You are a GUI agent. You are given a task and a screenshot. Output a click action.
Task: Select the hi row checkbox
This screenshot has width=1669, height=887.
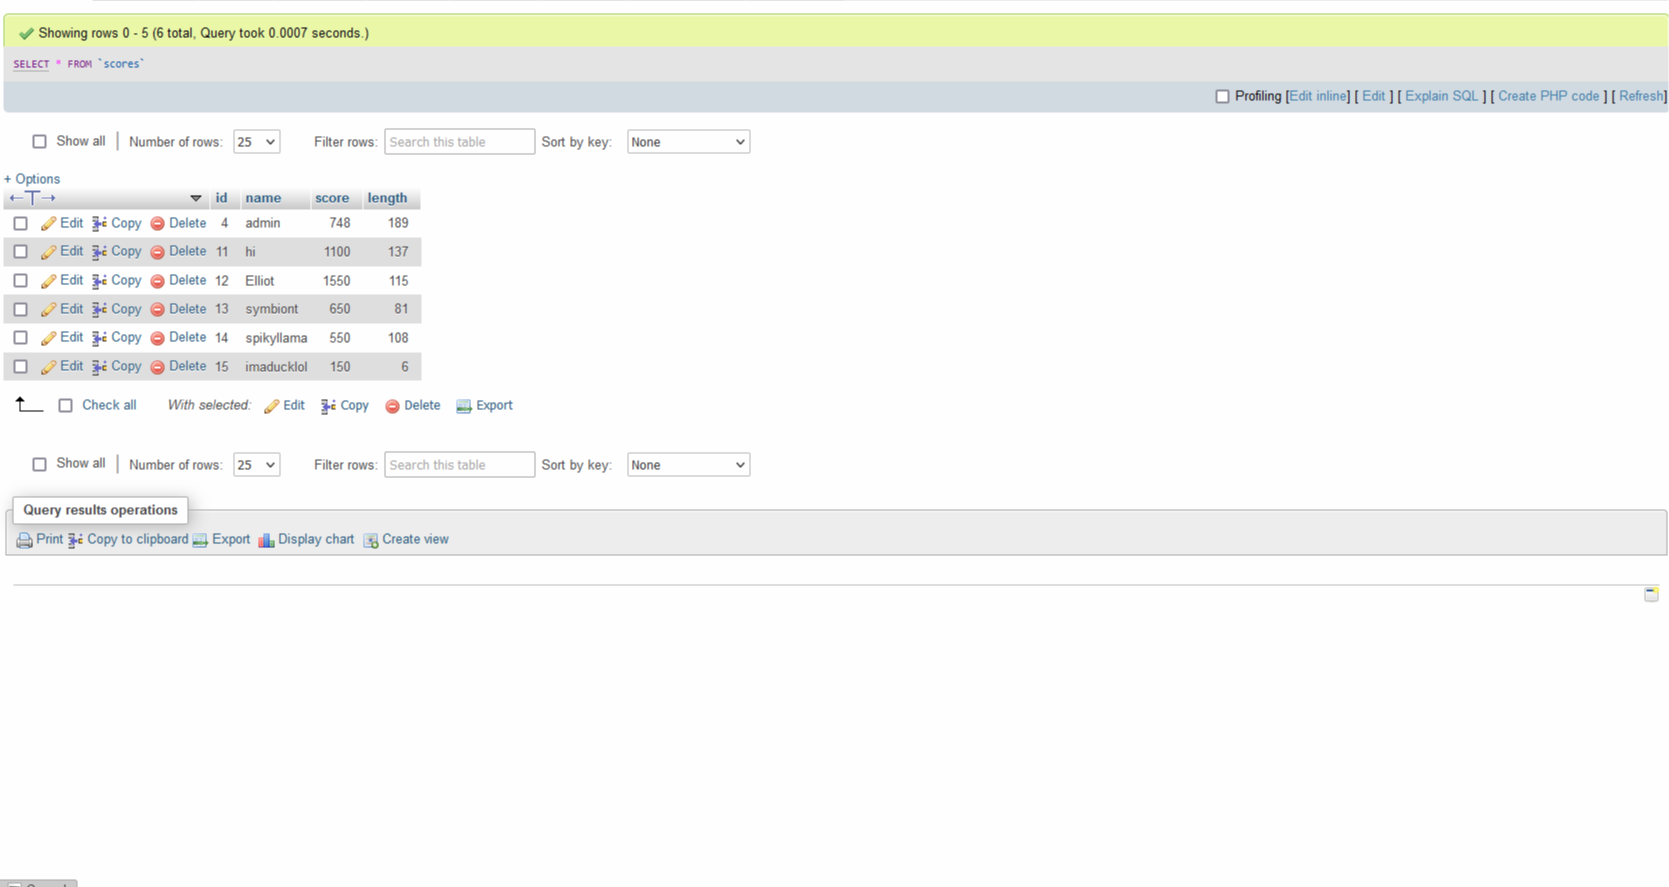(x=20, y=252)
